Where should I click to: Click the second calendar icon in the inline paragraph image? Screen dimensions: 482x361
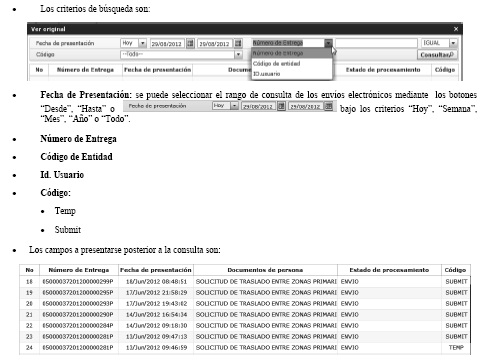[329, 106]
